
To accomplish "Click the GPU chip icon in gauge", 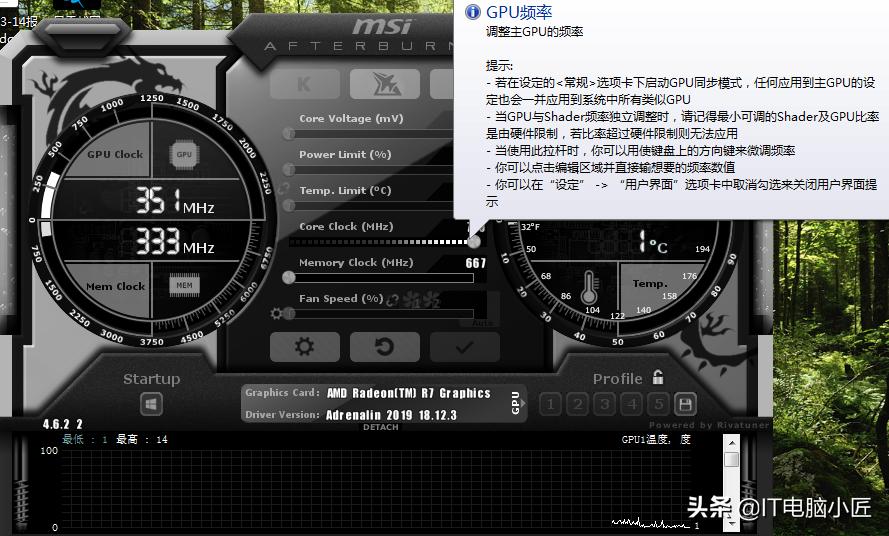I will 184,154.
